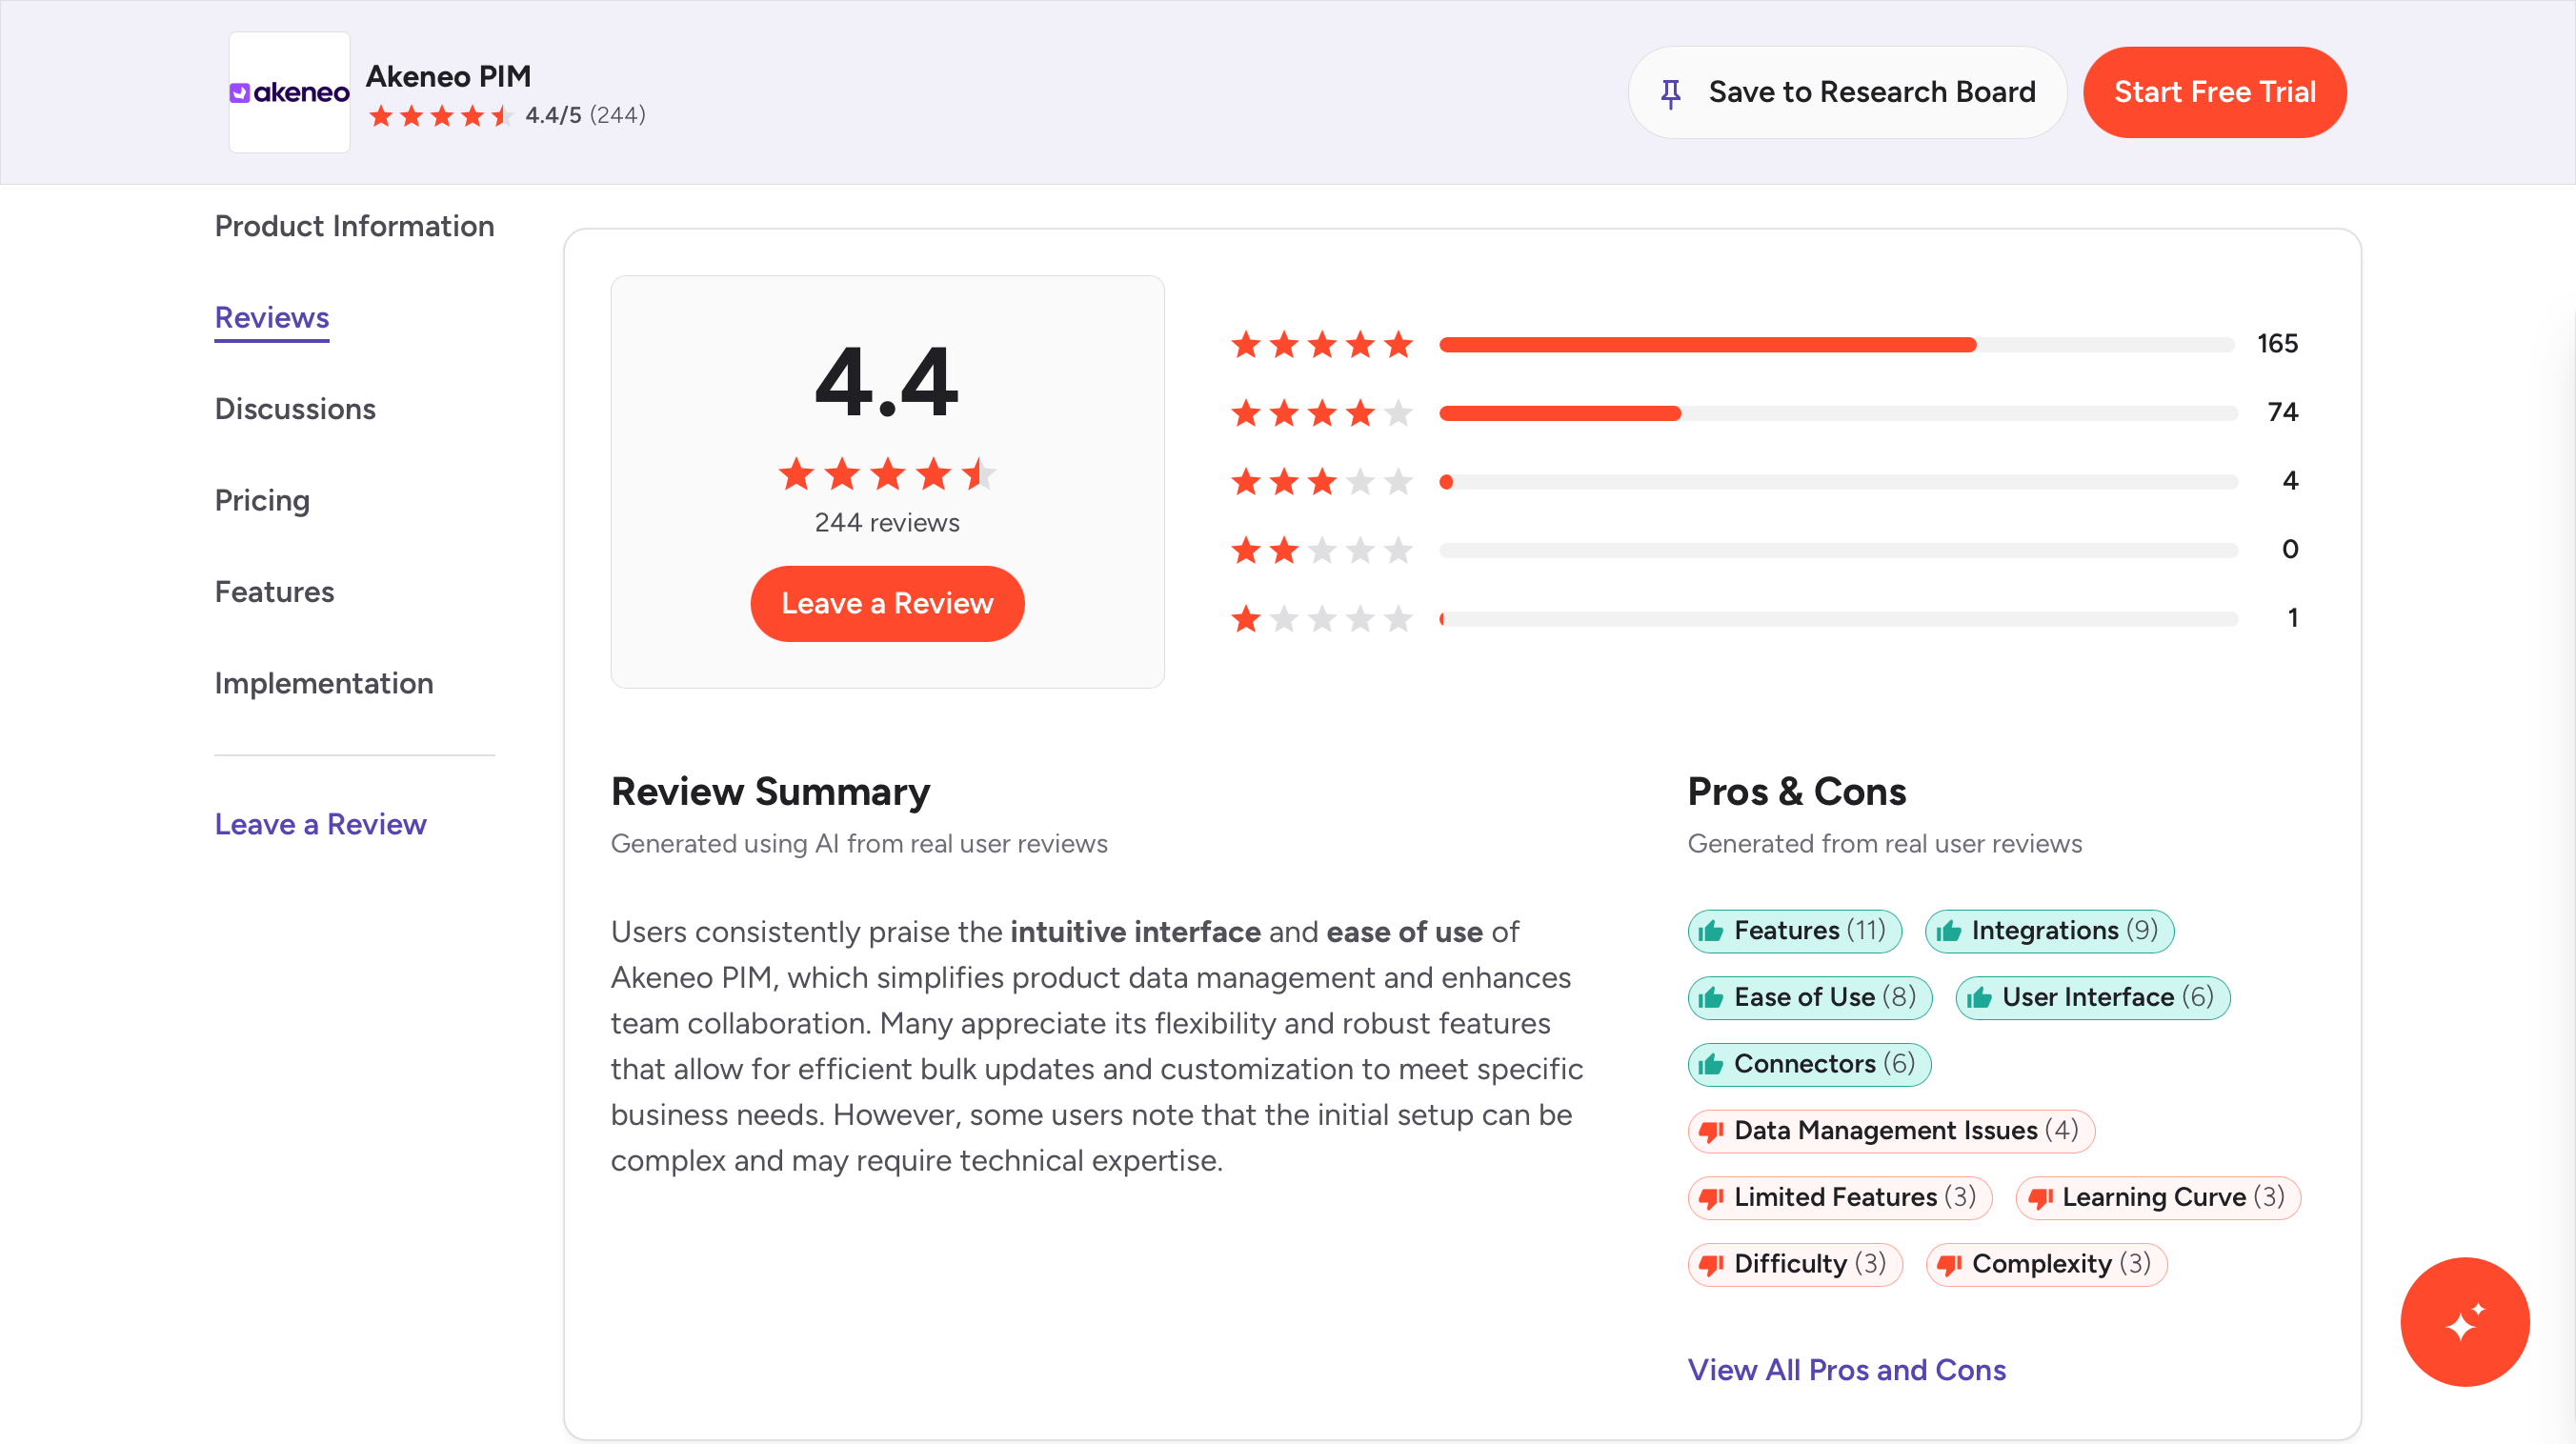The image size is (2576, 1444).
Task: Click thumbs-down icon beside Difficulty
Action: pos(1711,1265)
